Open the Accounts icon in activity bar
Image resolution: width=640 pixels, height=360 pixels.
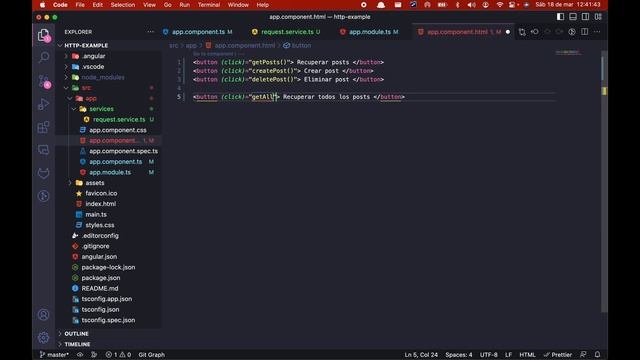[x=44, y=315]
